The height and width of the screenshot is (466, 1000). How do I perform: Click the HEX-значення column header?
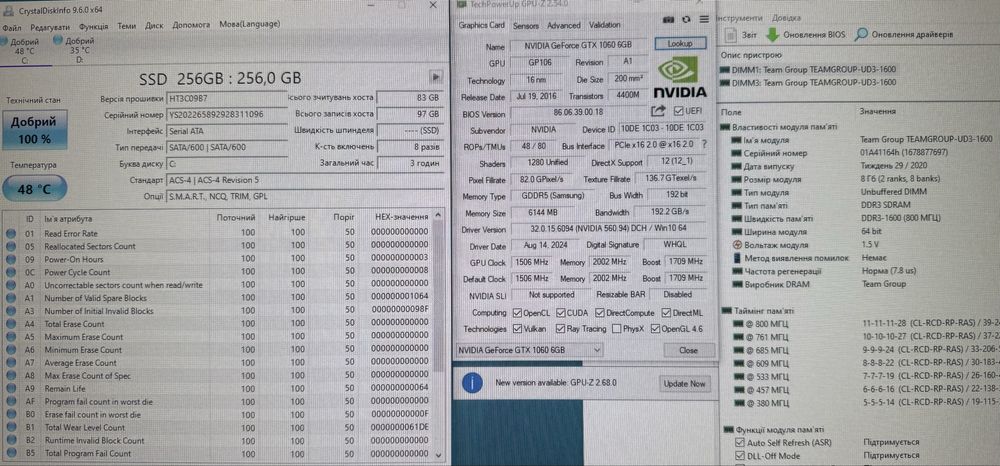click(400, 217)
